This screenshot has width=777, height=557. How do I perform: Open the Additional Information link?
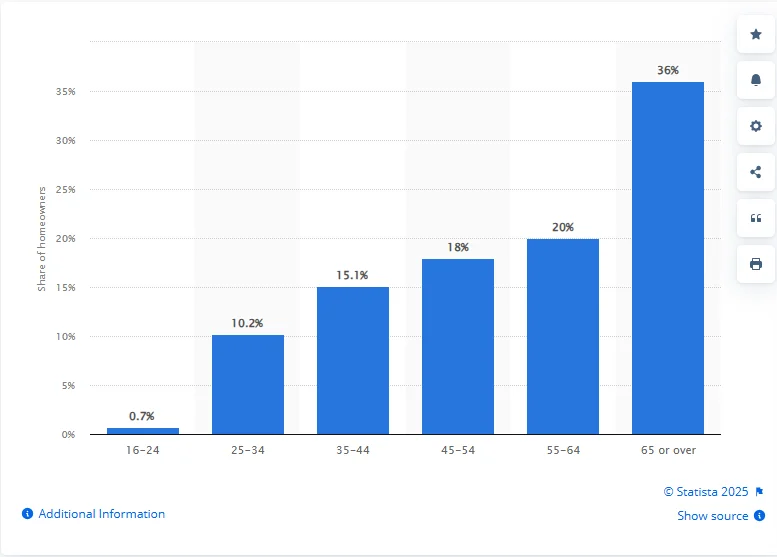(101, 514)
